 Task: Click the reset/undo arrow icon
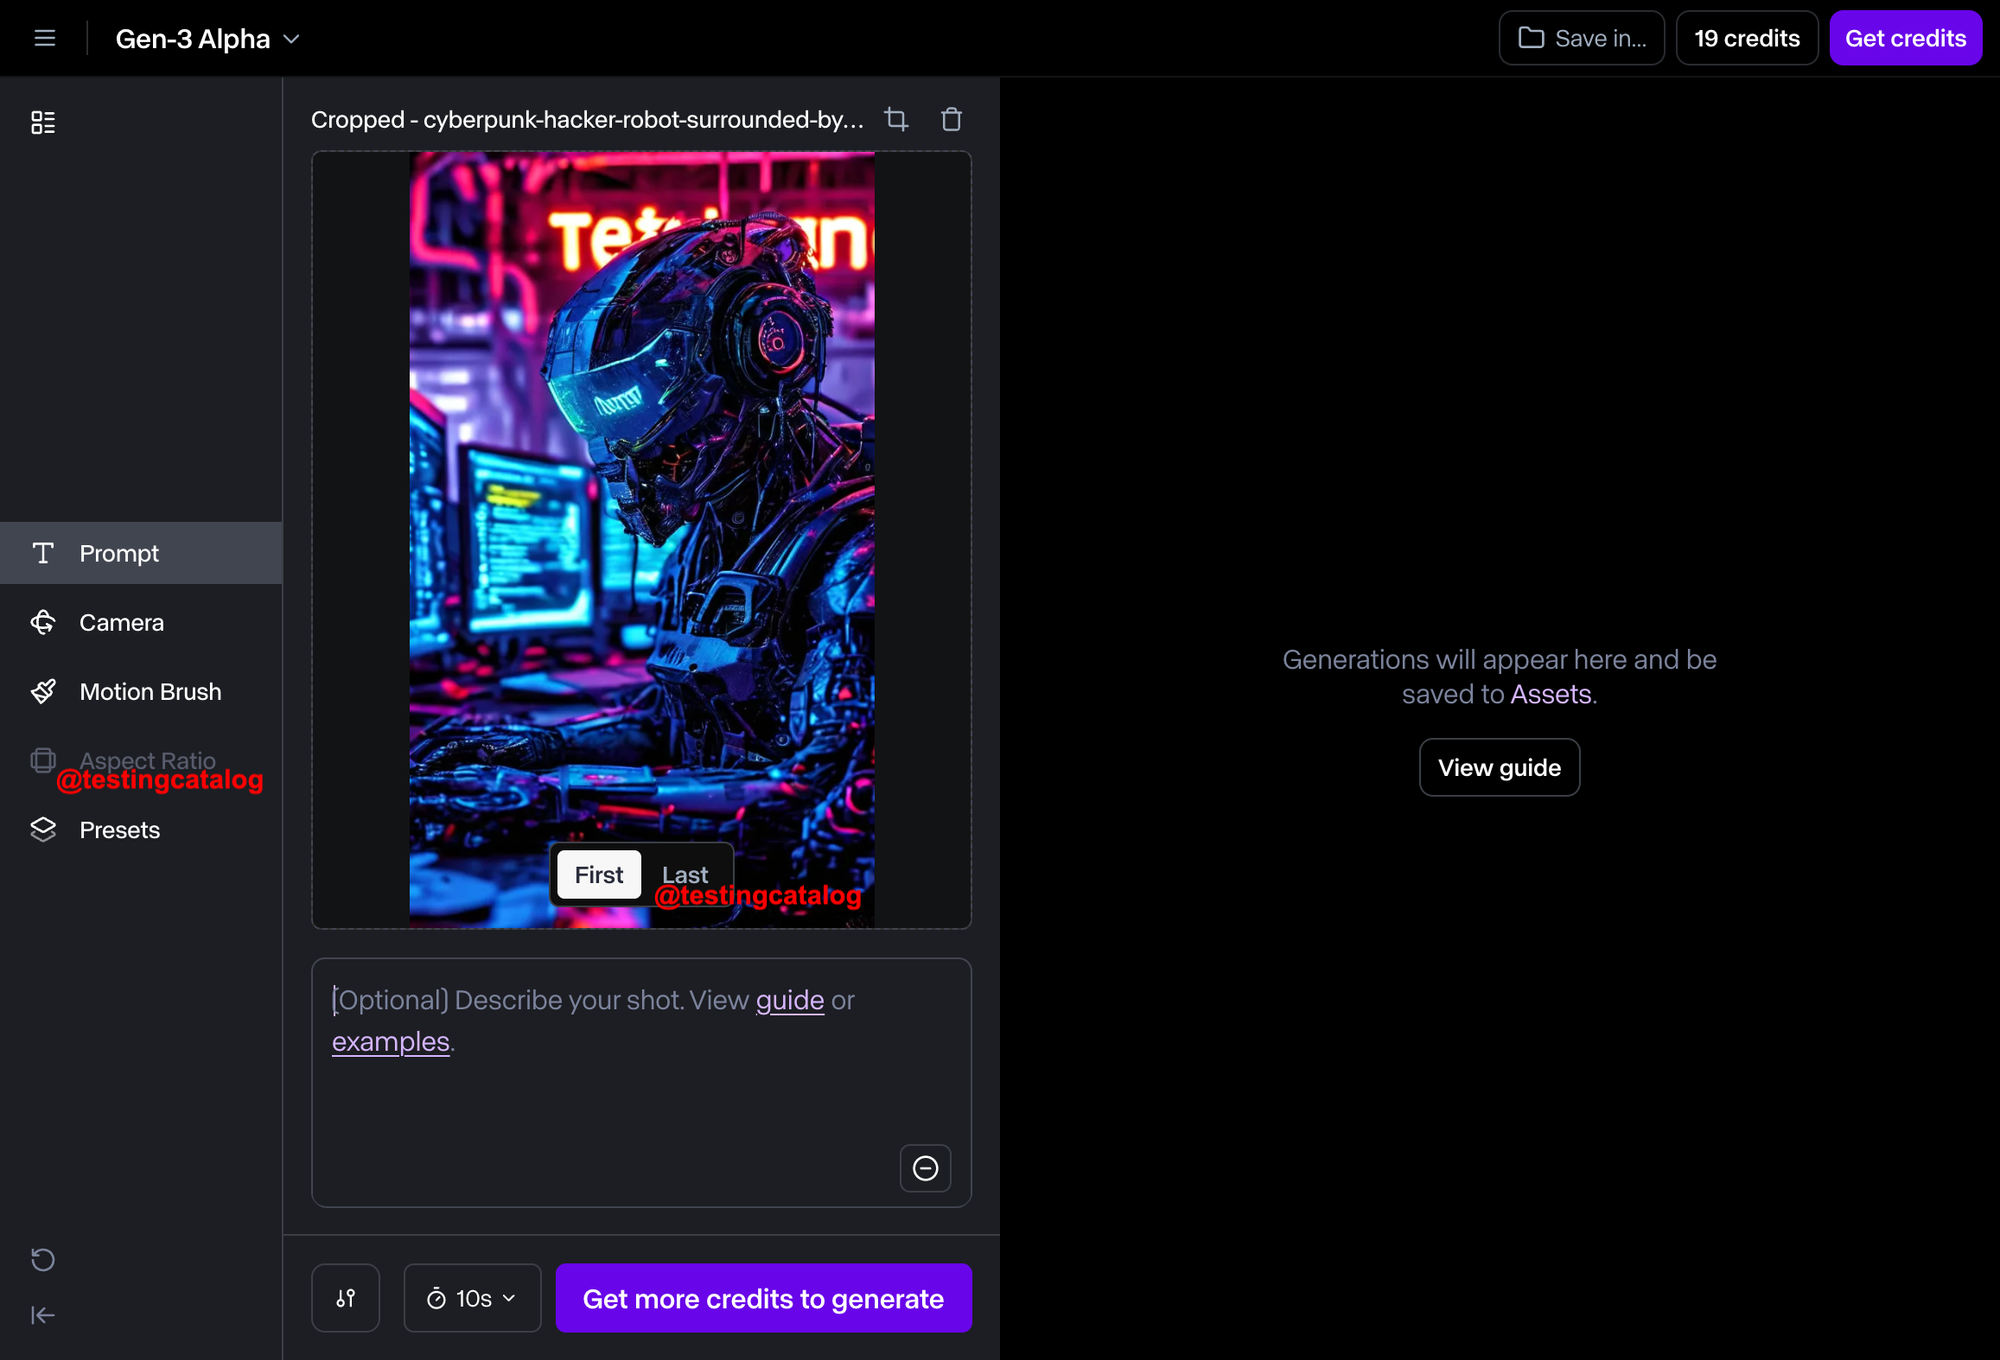tap(43, 1259)
